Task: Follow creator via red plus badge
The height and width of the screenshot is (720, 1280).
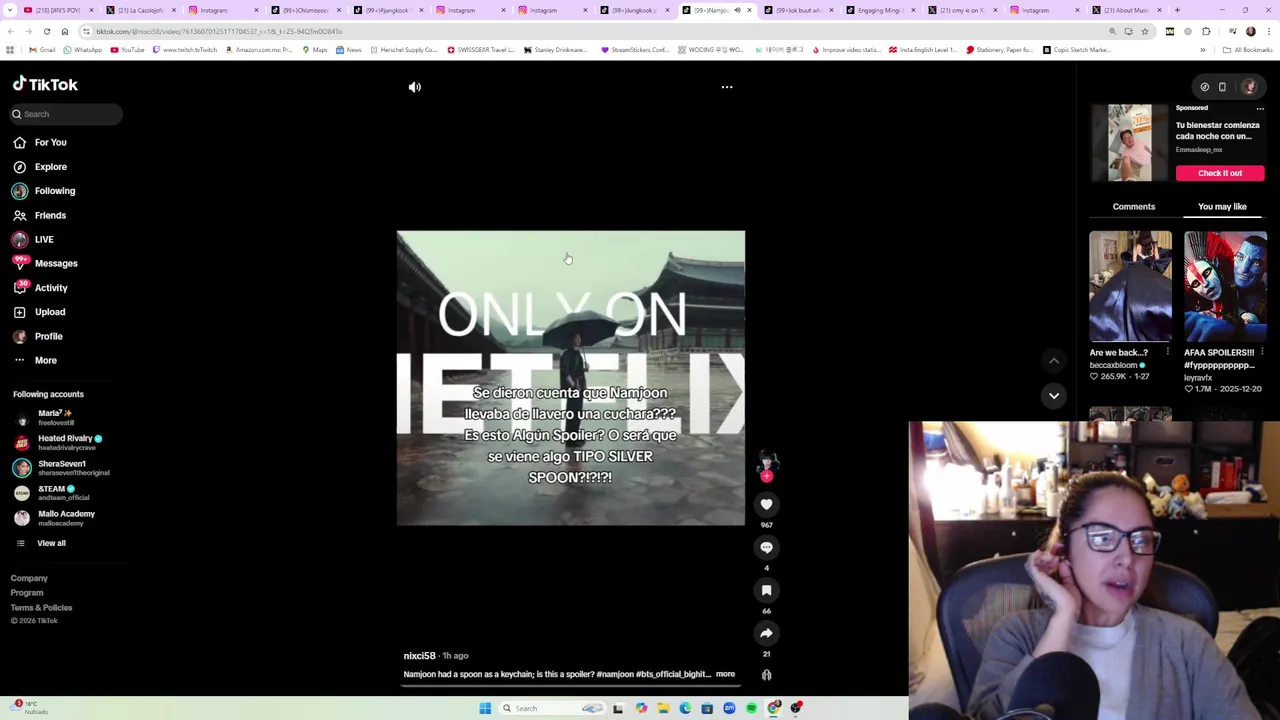Action: [767, 477]
